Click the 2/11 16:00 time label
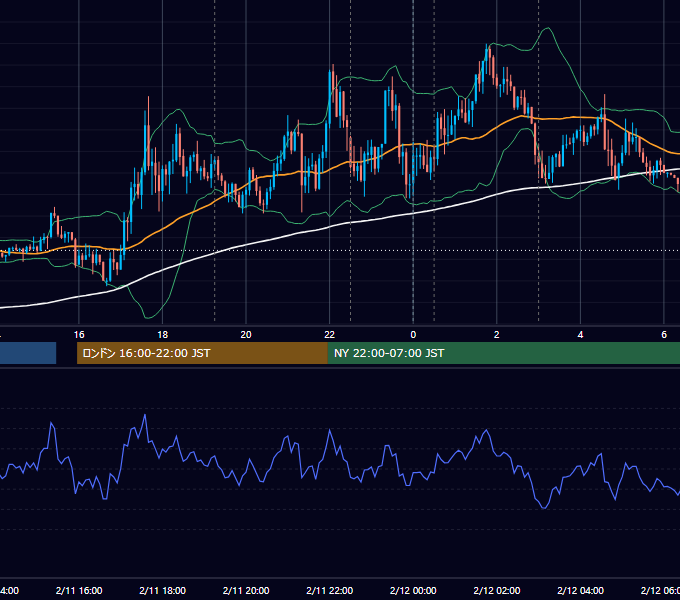 [79, 590]
